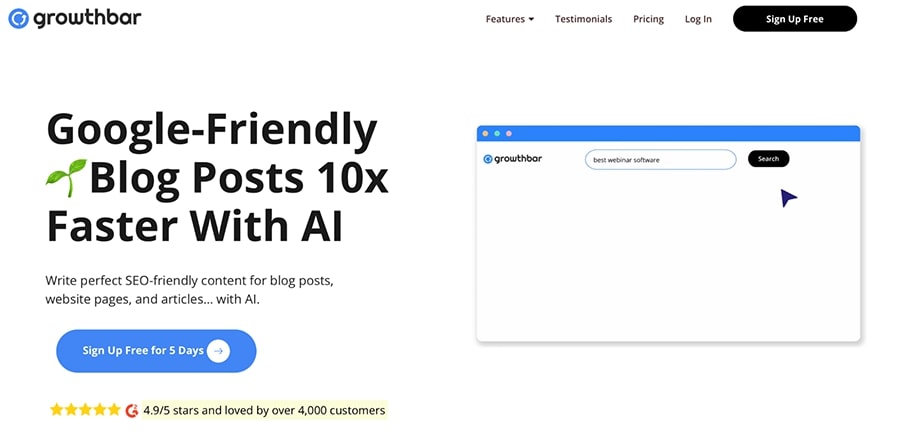Click the arrow circle icon in the signup button
The image size is (900, 436).
218,351
